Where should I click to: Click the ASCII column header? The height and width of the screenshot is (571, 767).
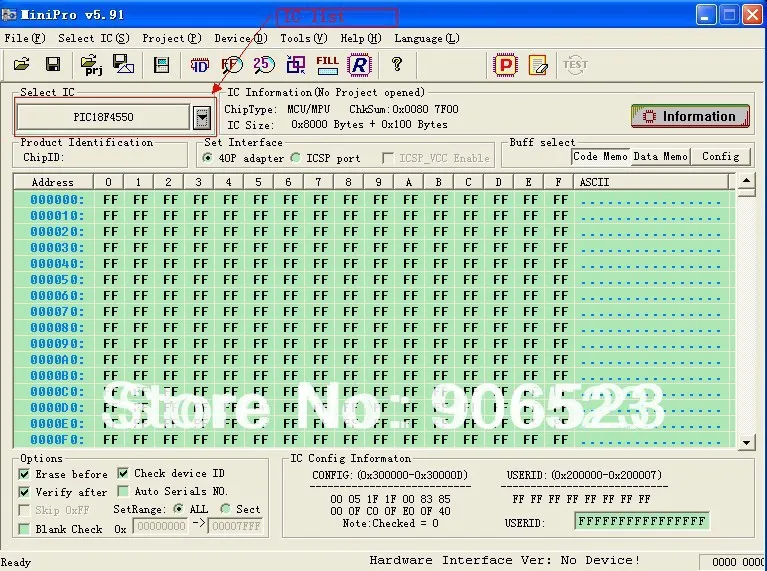[653, 182]
